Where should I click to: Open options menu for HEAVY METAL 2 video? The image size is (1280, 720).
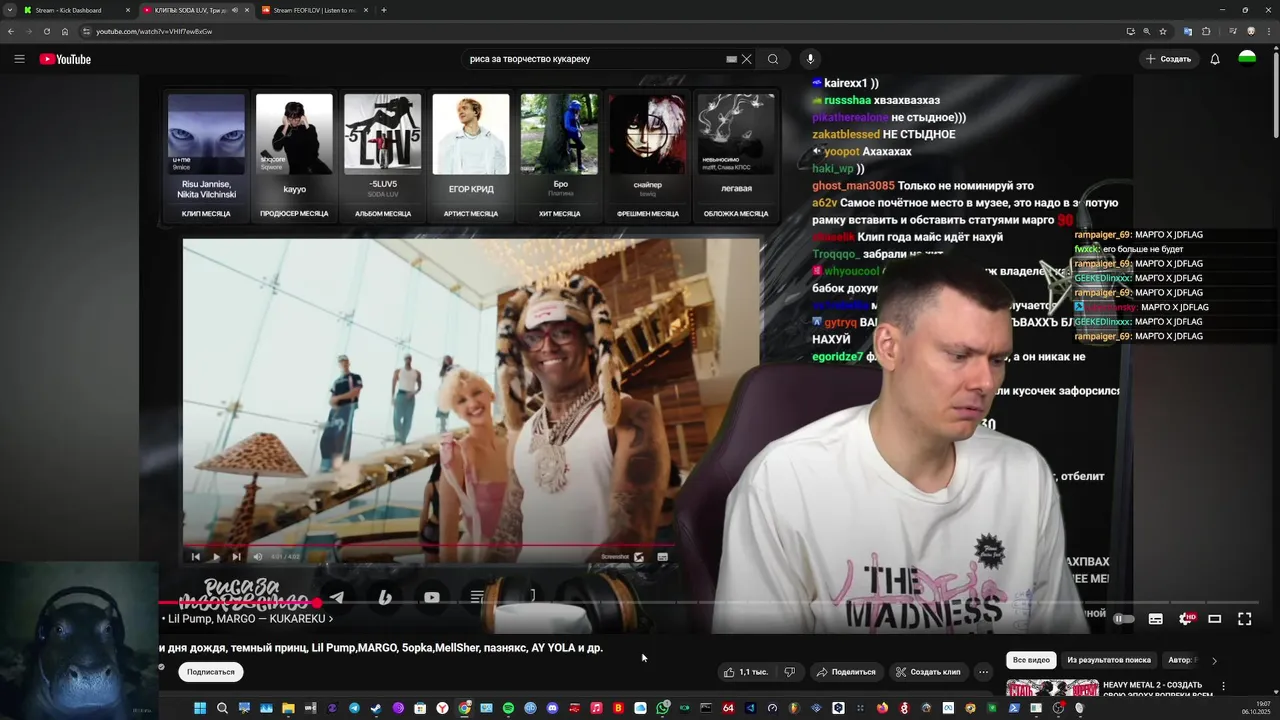pyautogui.click(x=1223, y=686)
